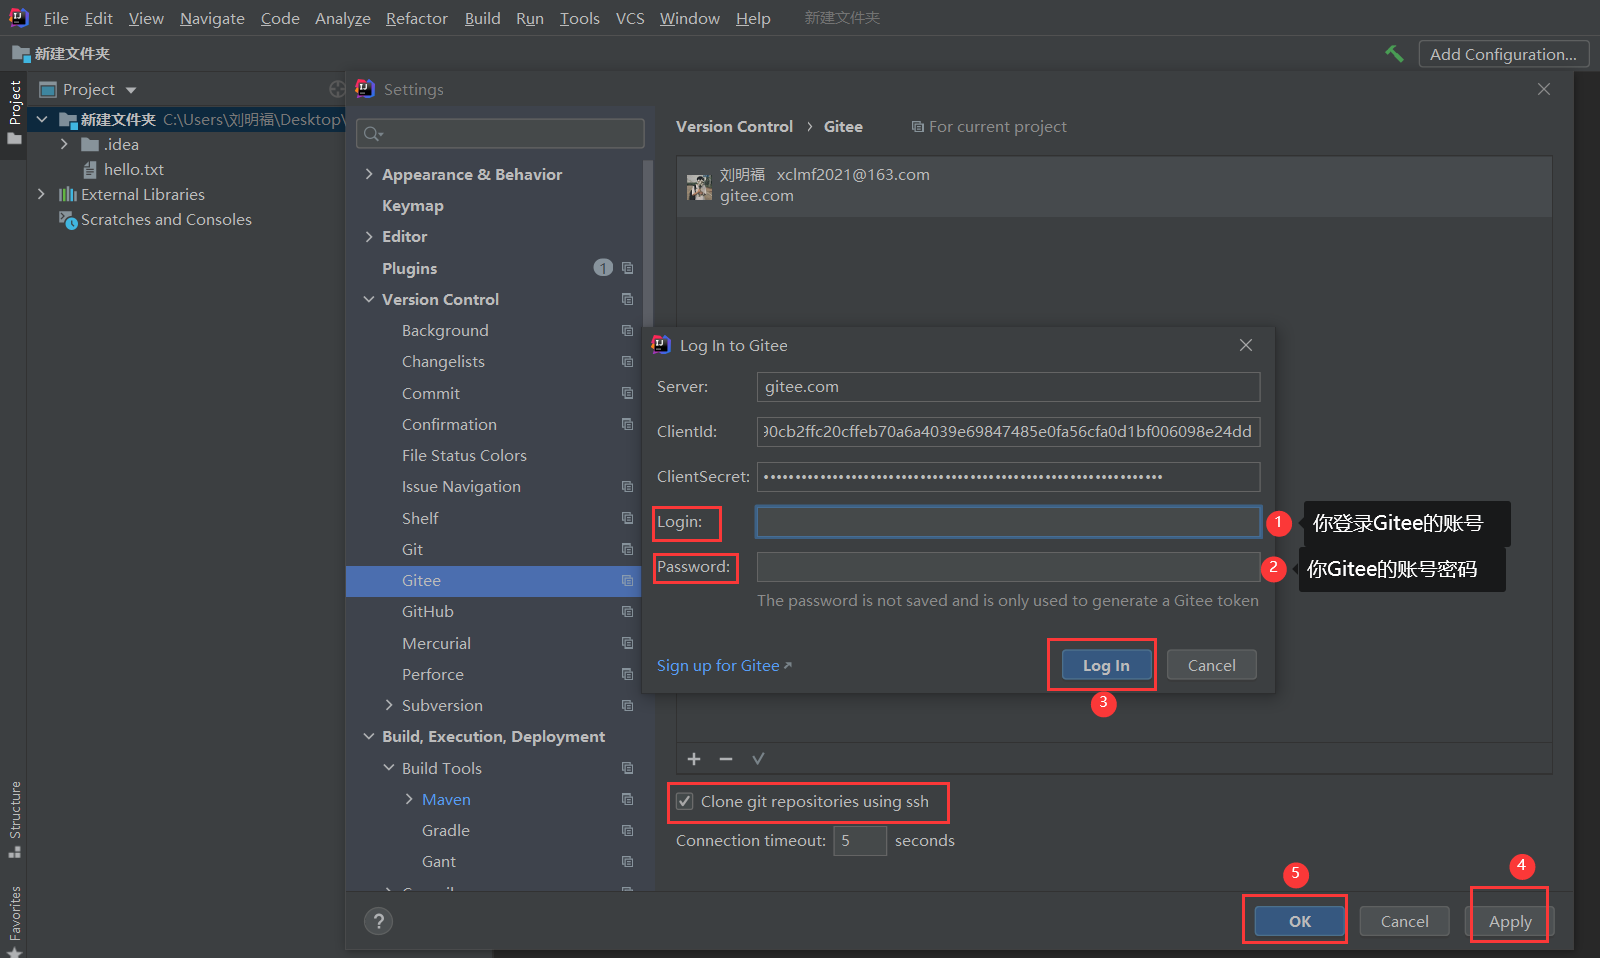Screen dimensions: 1600x958
Task: Expand the Subversion settings node
Action: (389, 705)
